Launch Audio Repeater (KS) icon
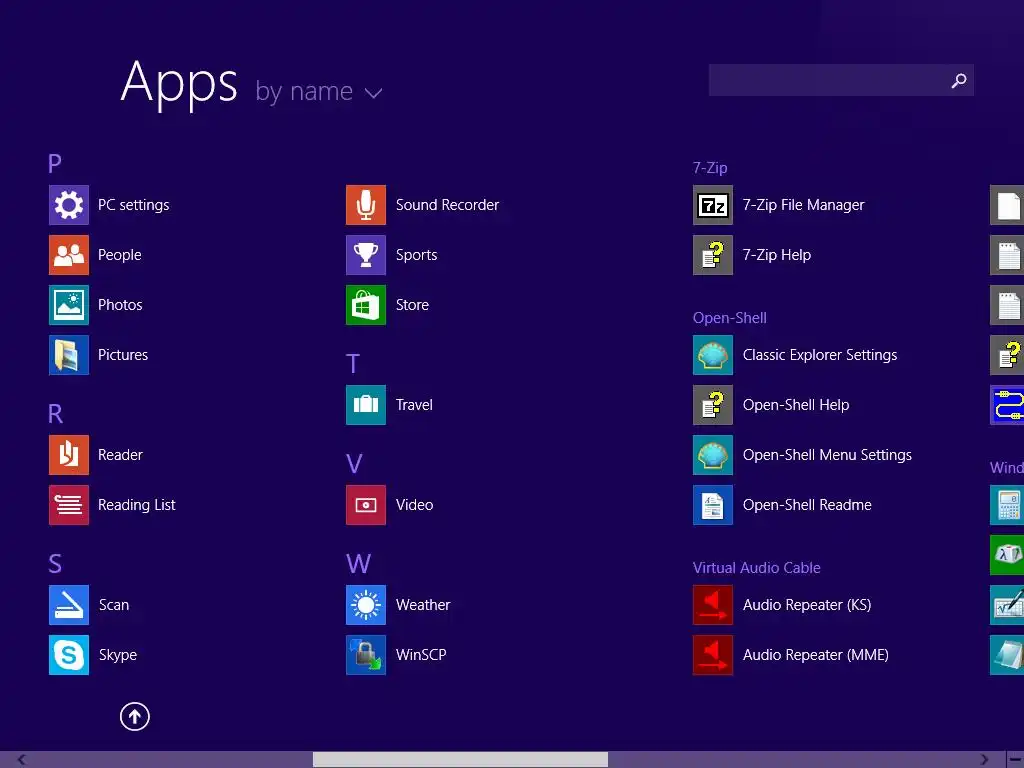1024x768 pixels. click(712, 605)
